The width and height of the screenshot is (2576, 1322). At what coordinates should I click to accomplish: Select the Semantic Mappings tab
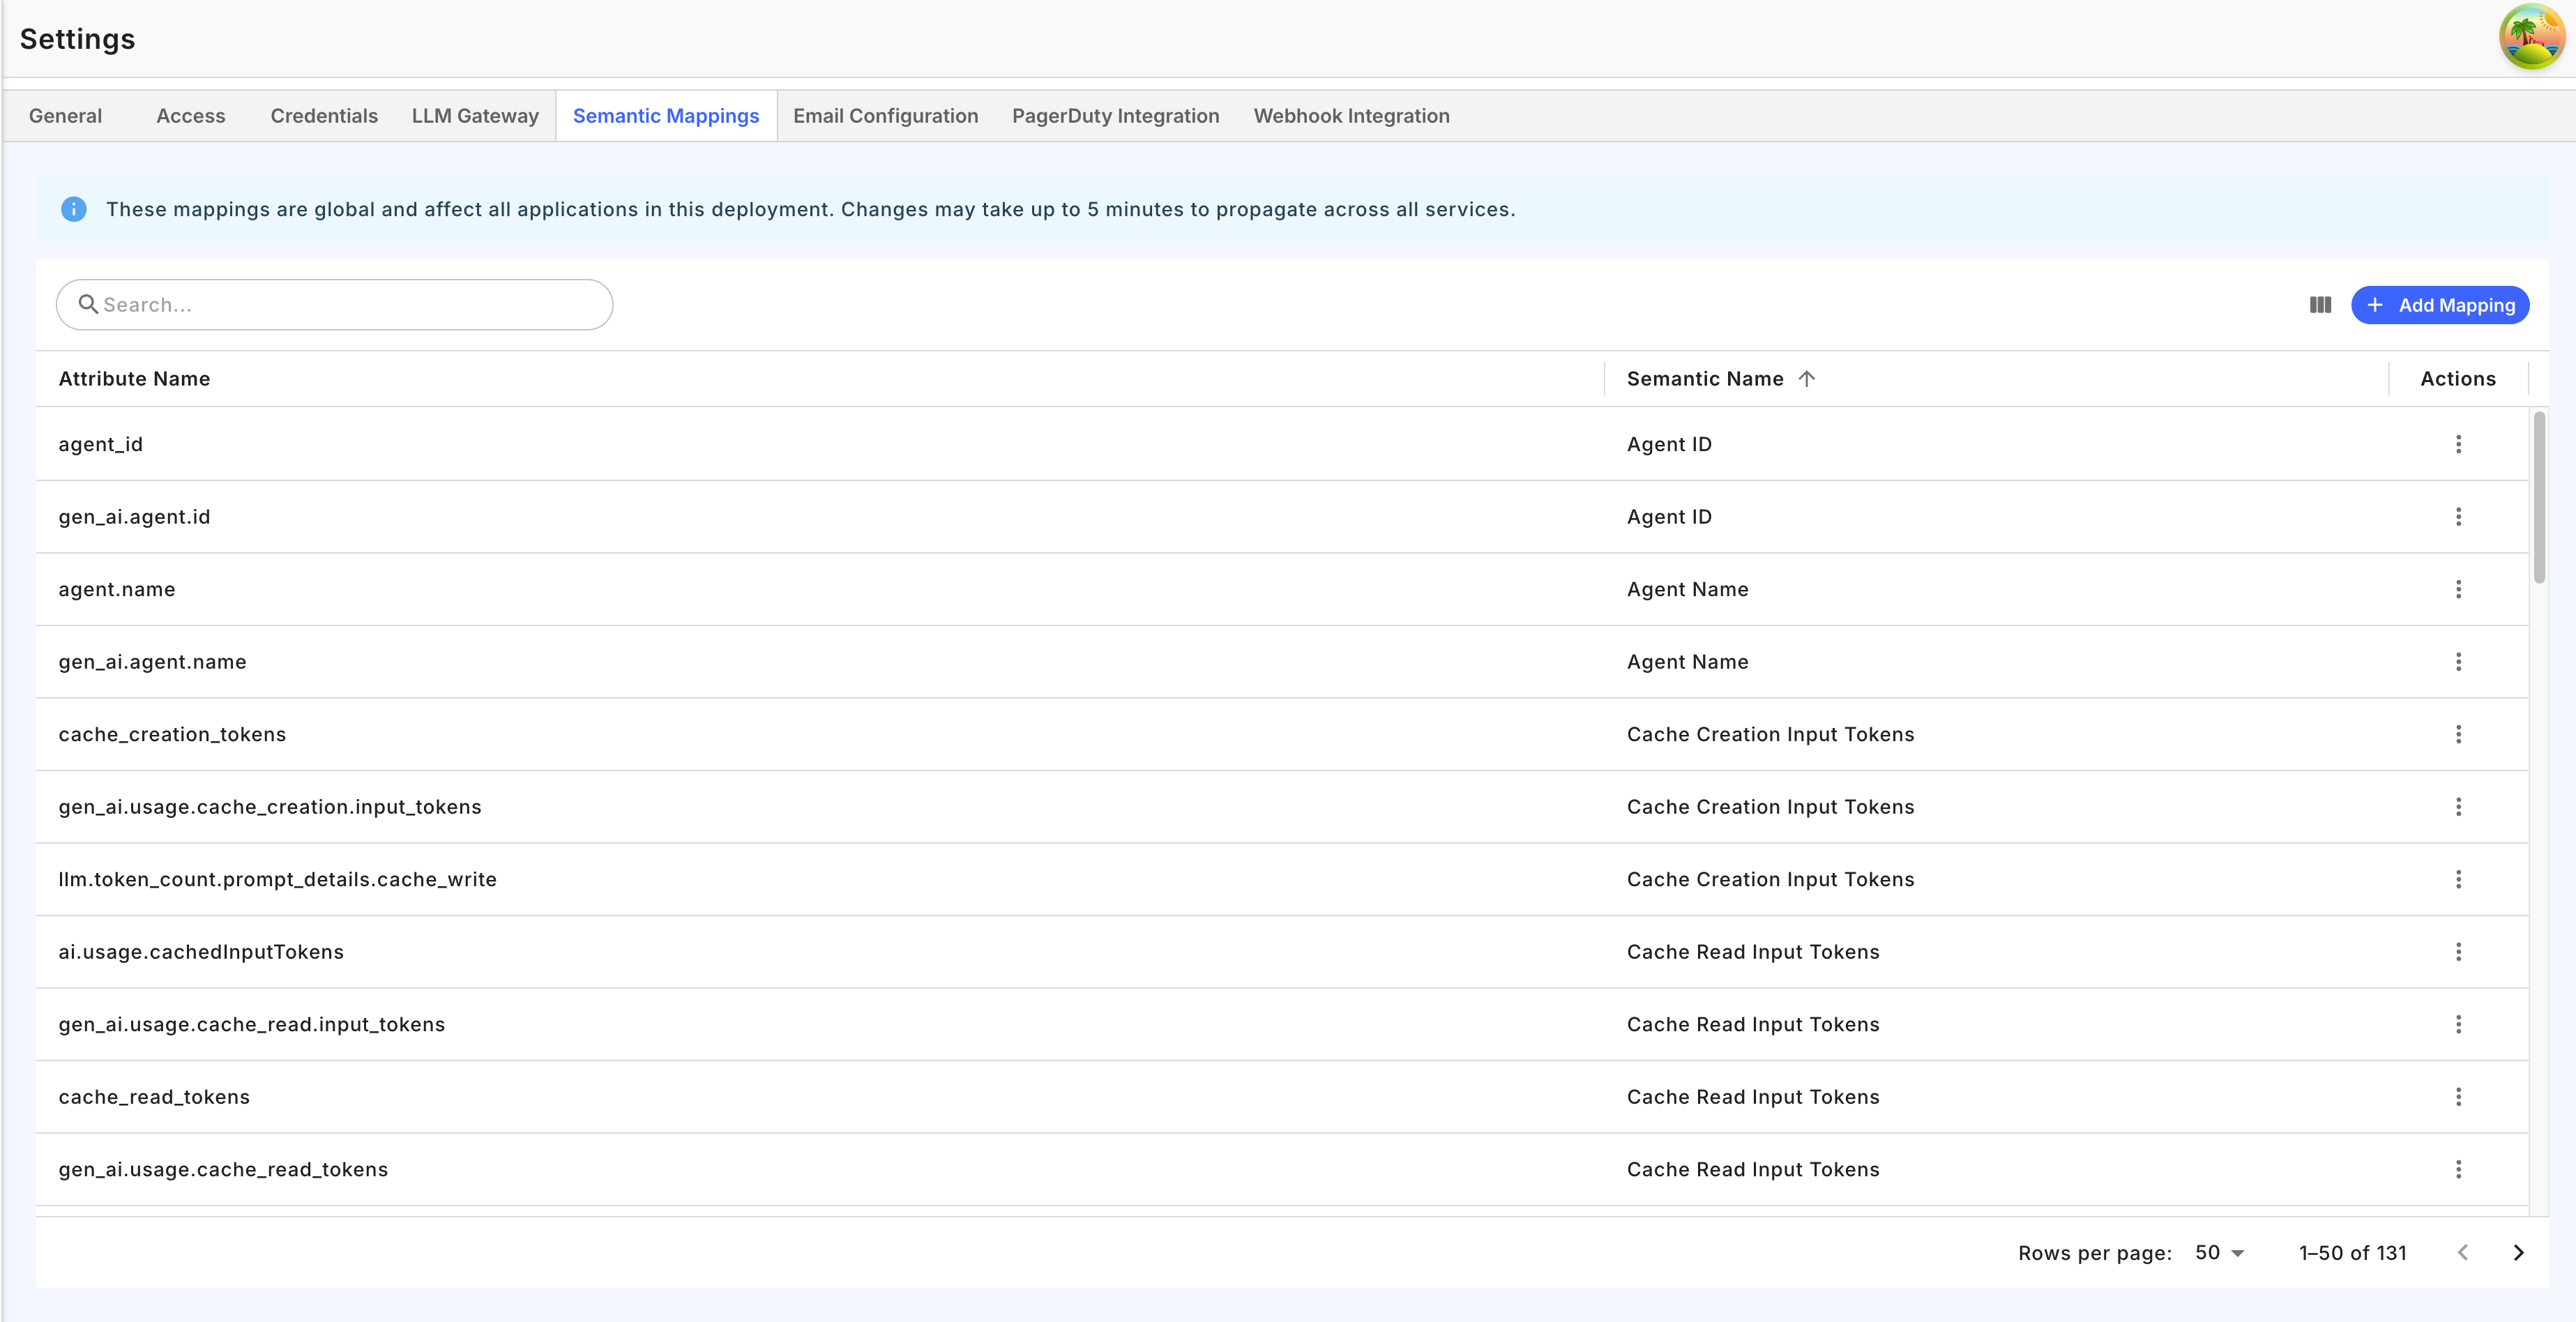[x=666, y=116]
